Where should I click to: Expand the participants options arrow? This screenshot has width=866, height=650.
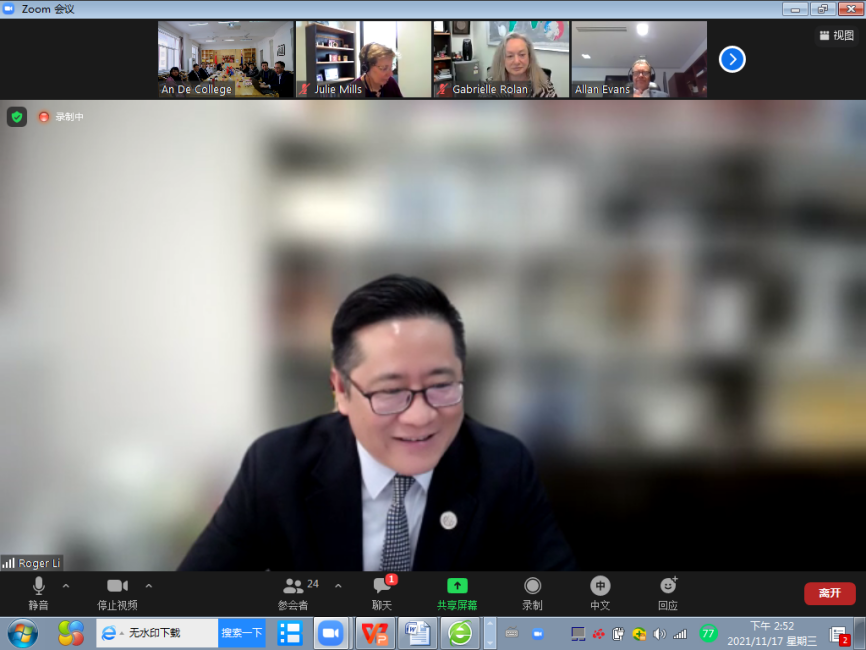pyautogui.click(x=338, y=586)
